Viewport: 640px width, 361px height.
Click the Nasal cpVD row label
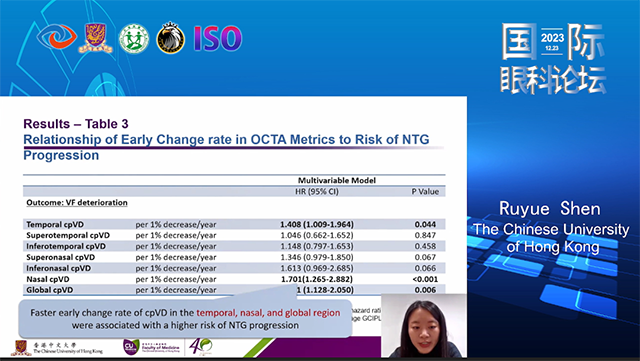coord(48,279)
